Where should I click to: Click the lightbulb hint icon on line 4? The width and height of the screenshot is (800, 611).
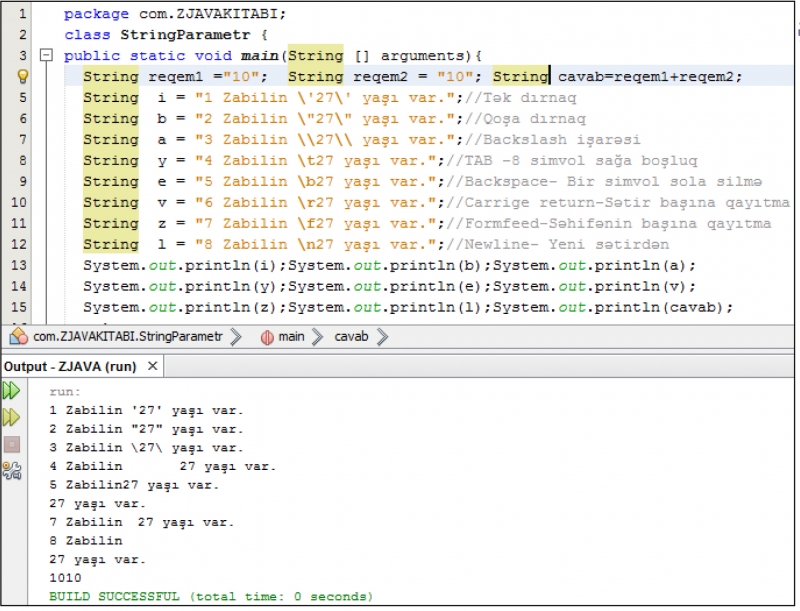pos(23,77)
